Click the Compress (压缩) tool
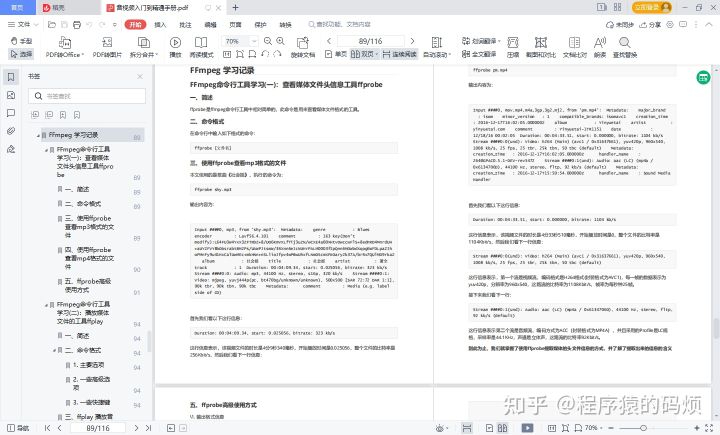The image size is (720, 435). [x=513, y=47]
